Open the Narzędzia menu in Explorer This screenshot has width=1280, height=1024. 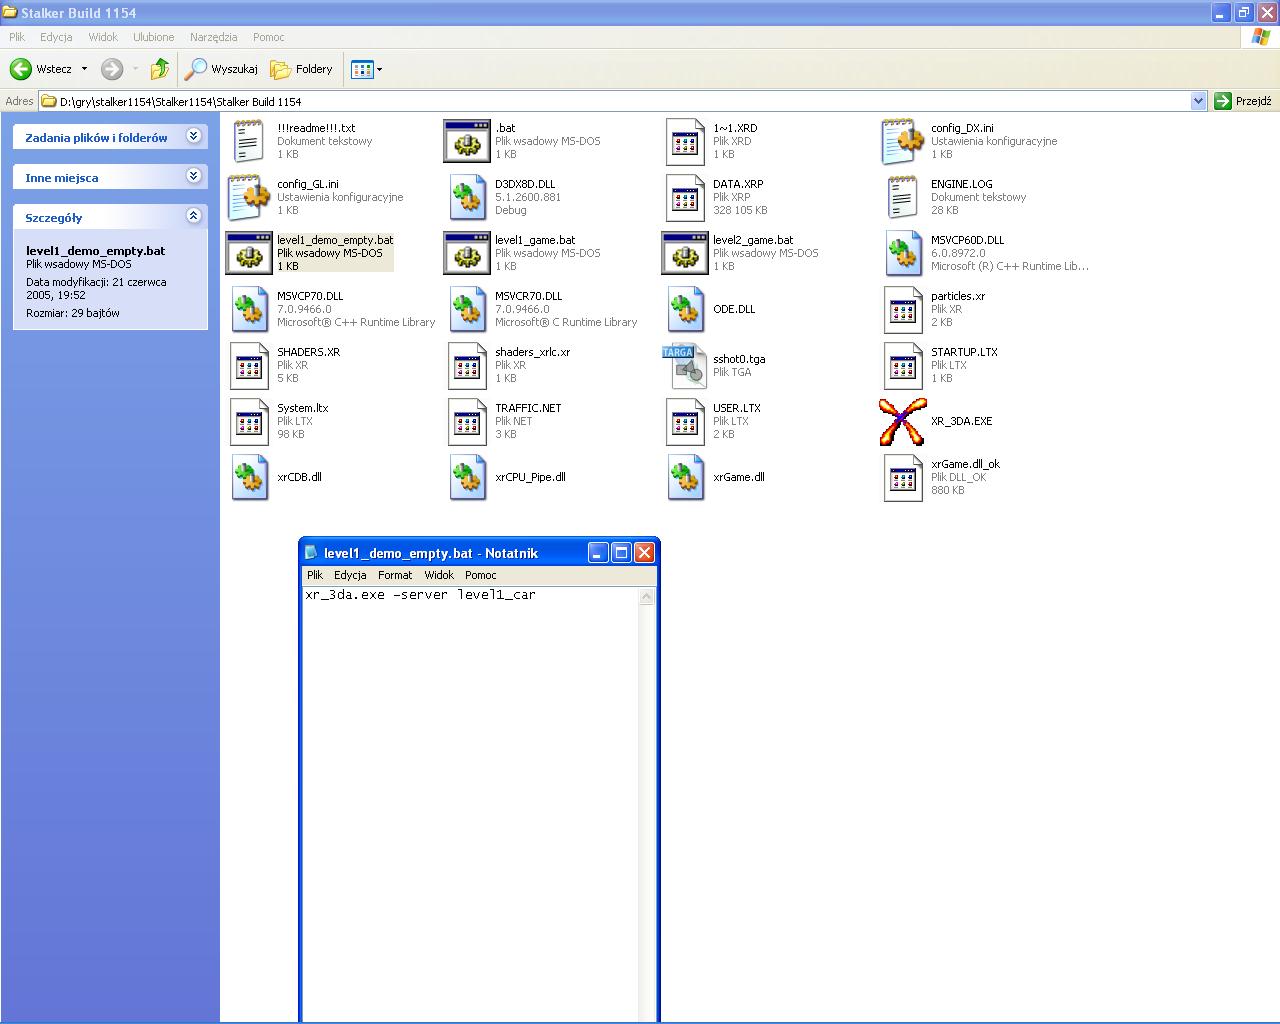(213, 37)
